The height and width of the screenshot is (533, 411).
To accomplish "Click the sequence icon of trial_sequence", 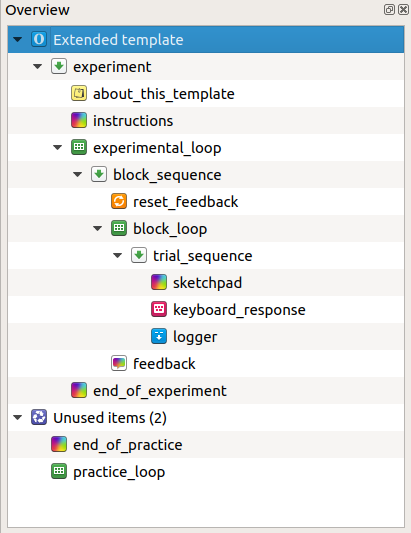I will (139, 255).
